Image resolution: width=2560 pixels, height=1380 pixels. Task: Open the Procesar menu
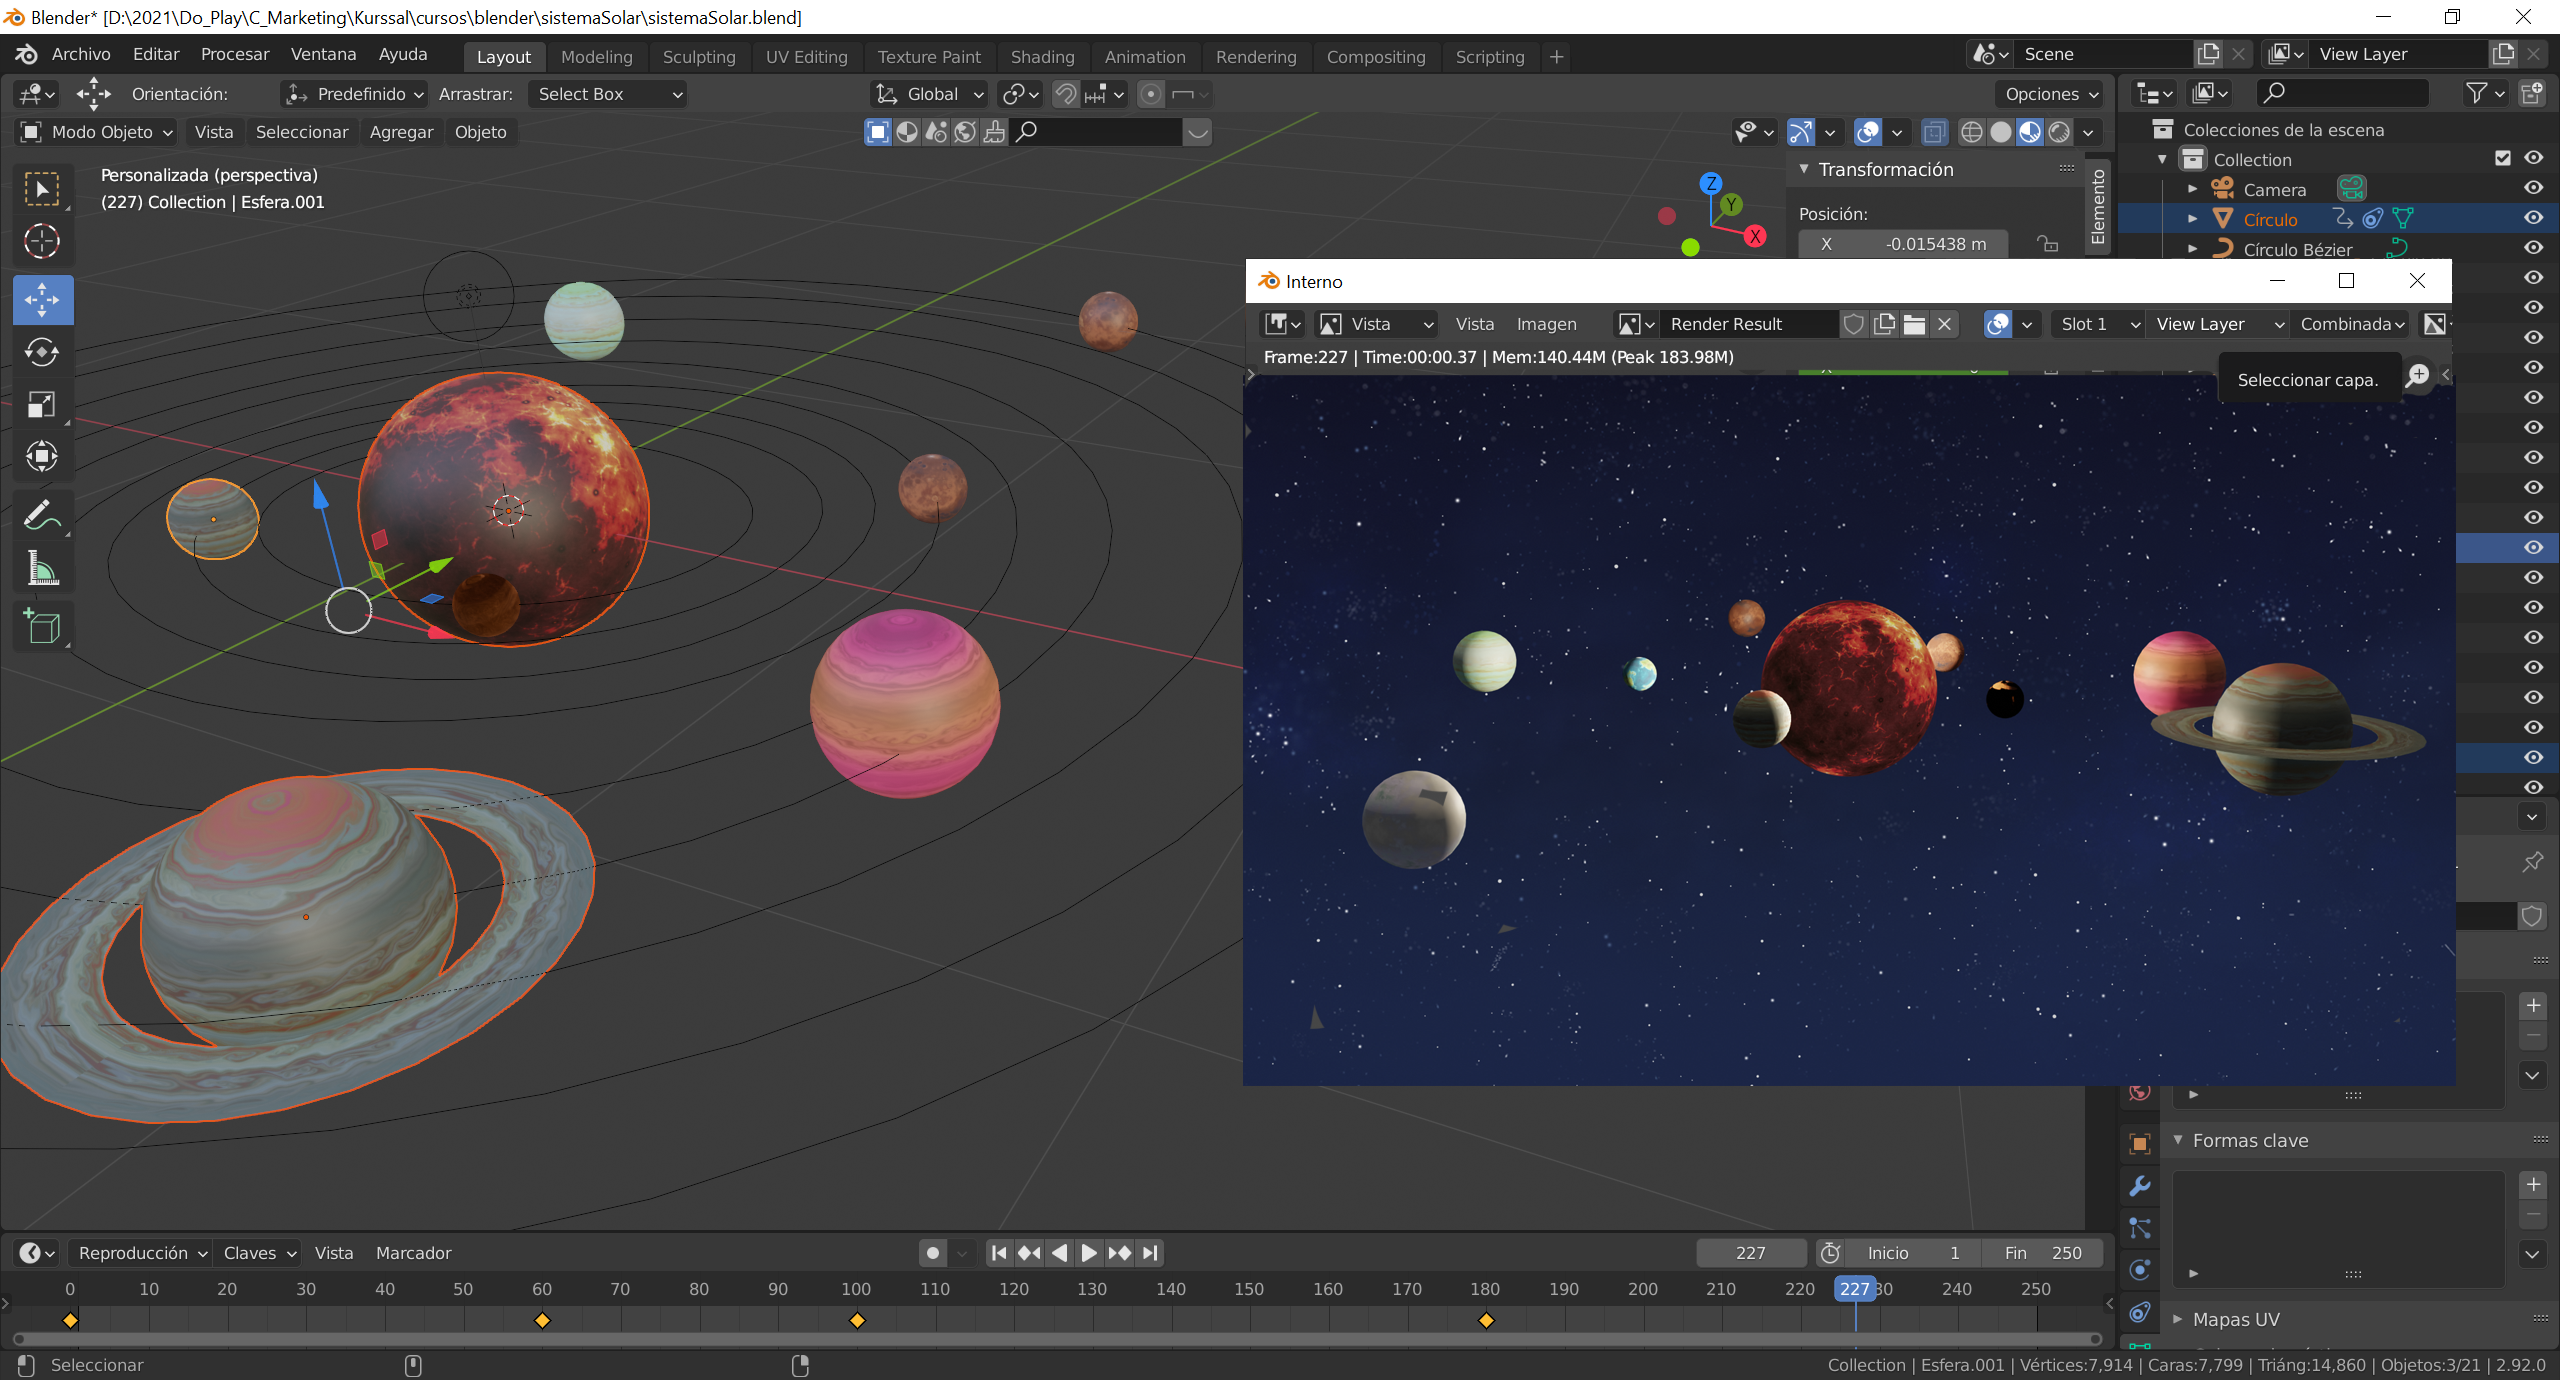(x=234, y=54)
